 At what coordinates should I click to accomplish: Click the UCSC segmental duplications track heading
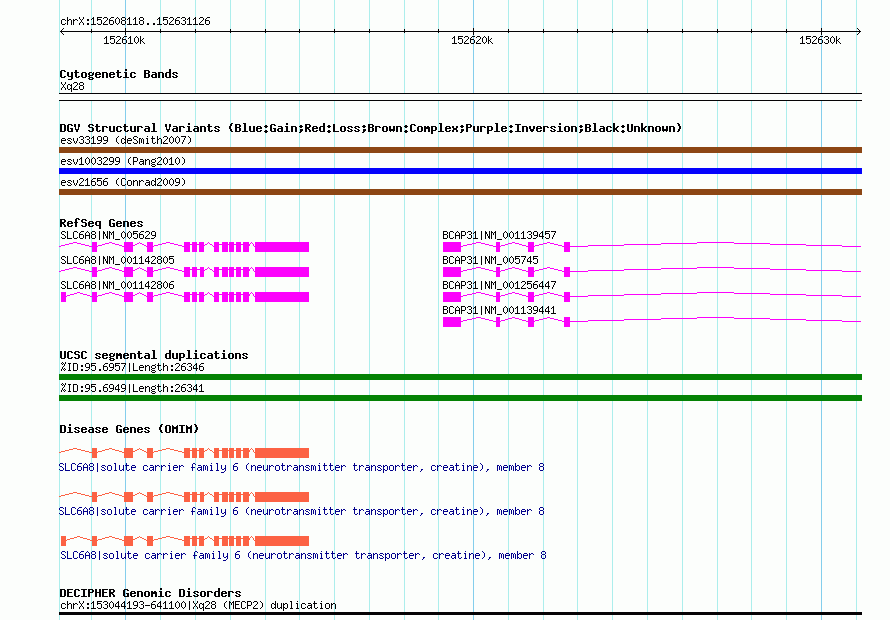click(x=154, y=355)
